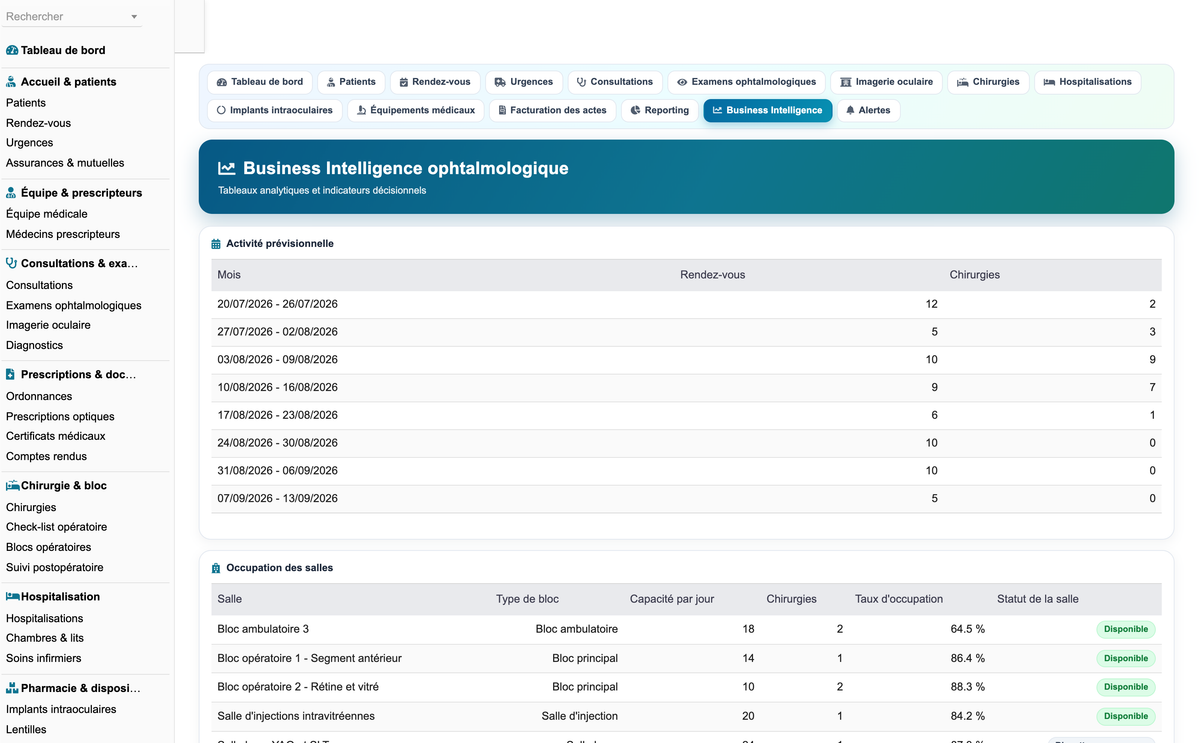Switch to the Patients tab
Screen dimensions: 1200x743
tap(352, 82)
